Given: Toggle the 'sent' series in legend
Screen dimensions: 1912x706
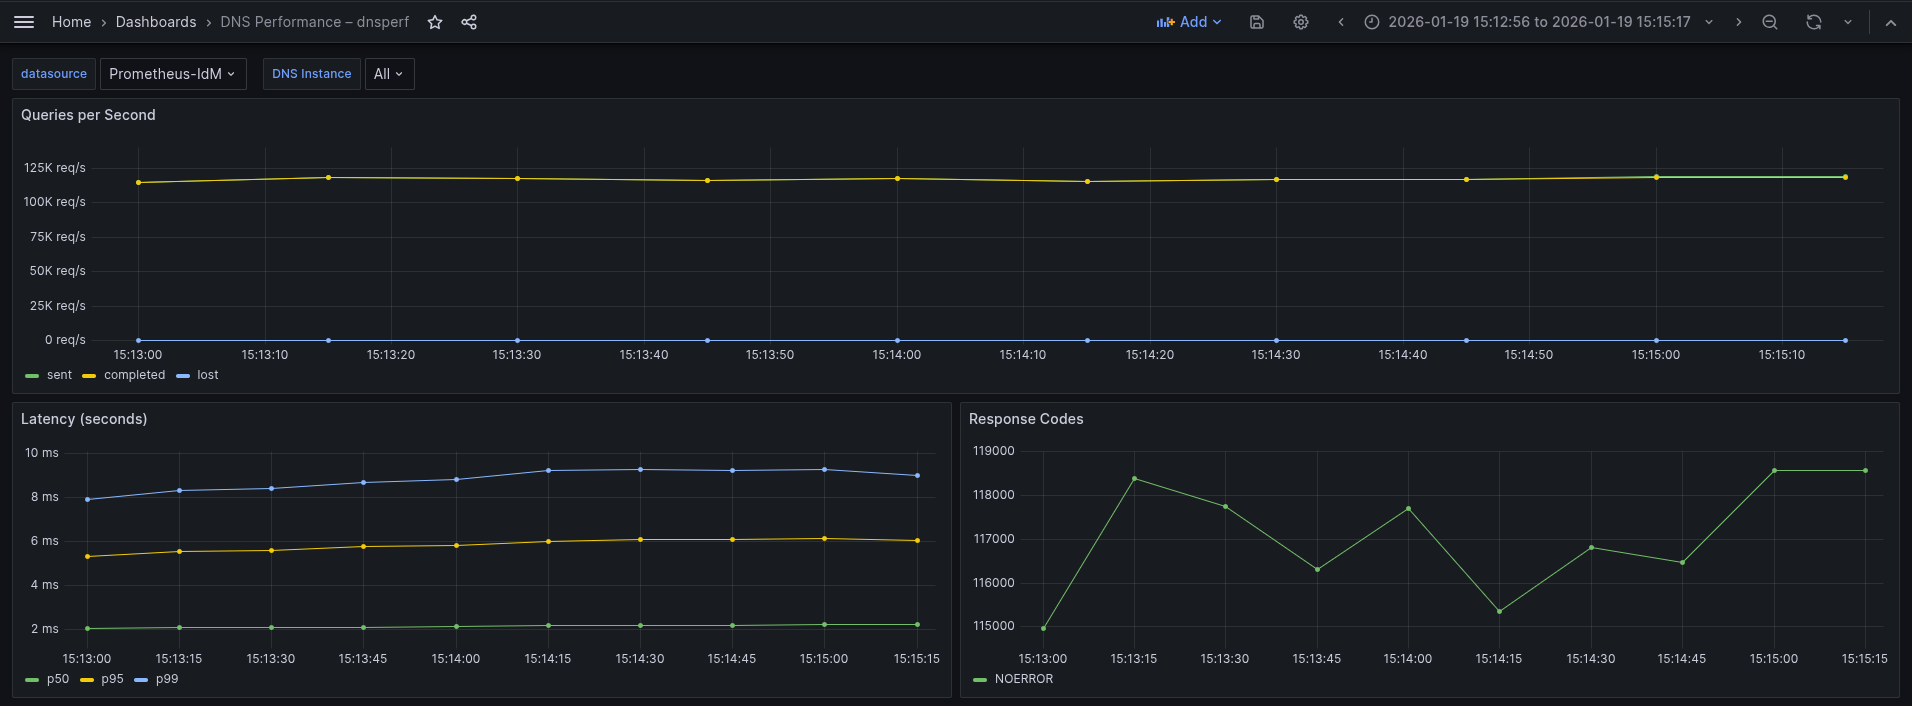Looking at the screenshot, I should pyautogui.click(x=59, y=375).
